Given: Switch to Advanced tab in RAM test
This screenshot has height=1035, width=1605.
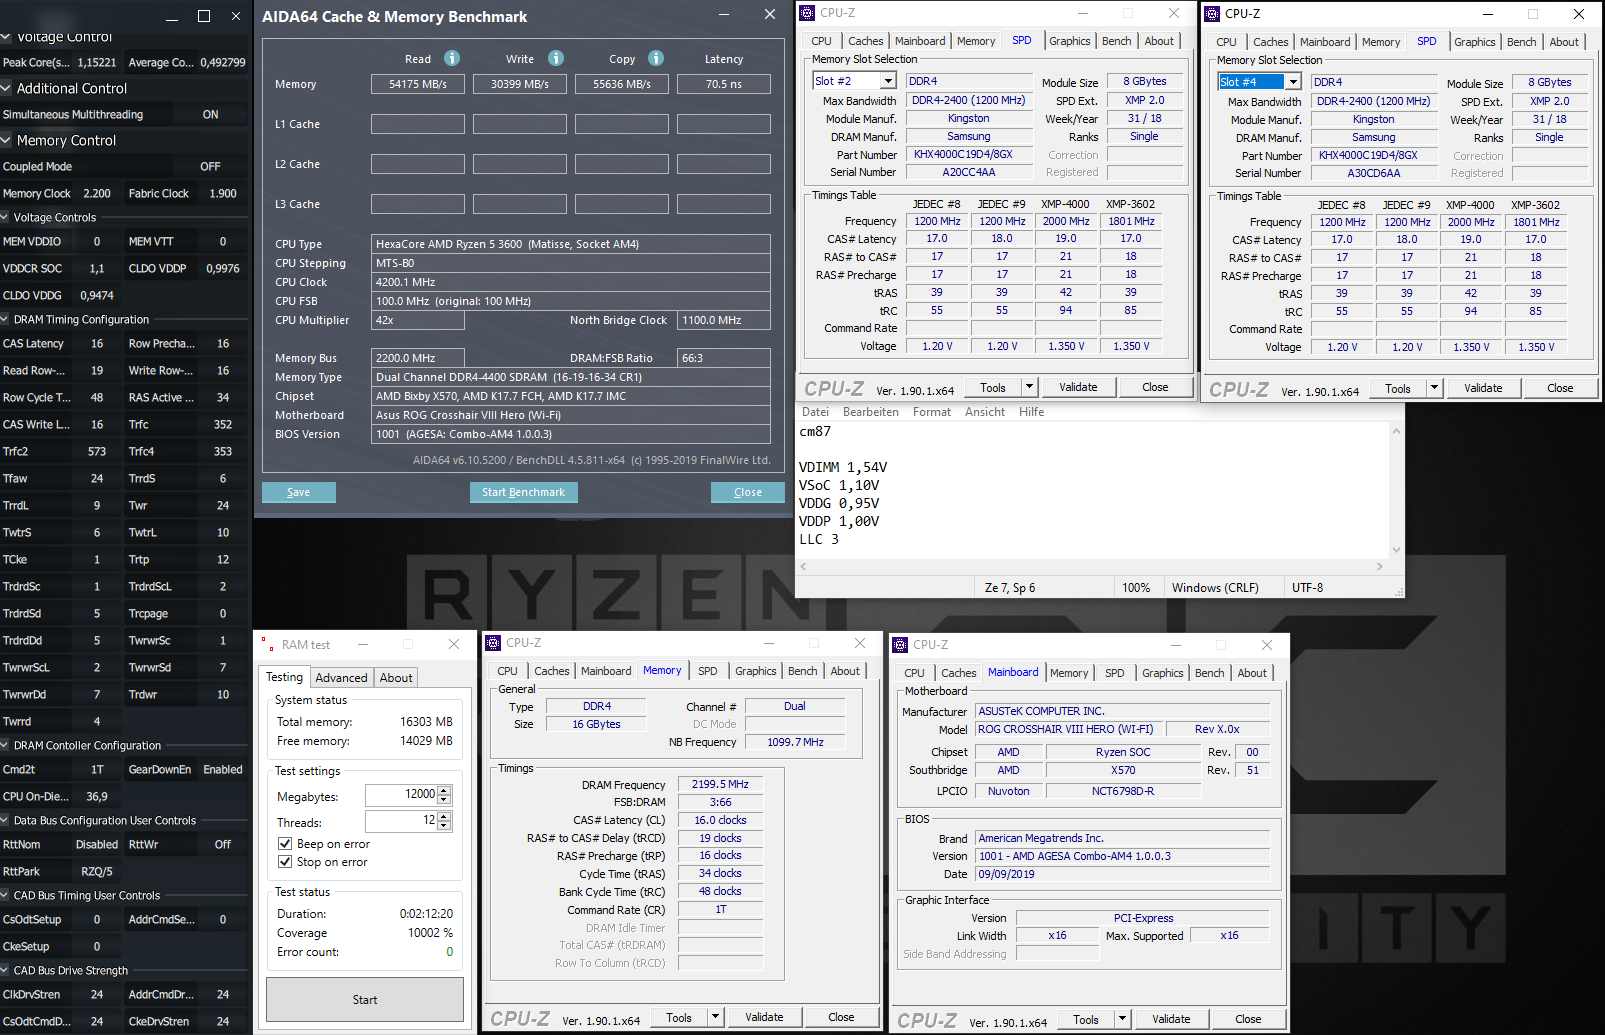Looking at the screenshot, I should click(x=341, y=678).
